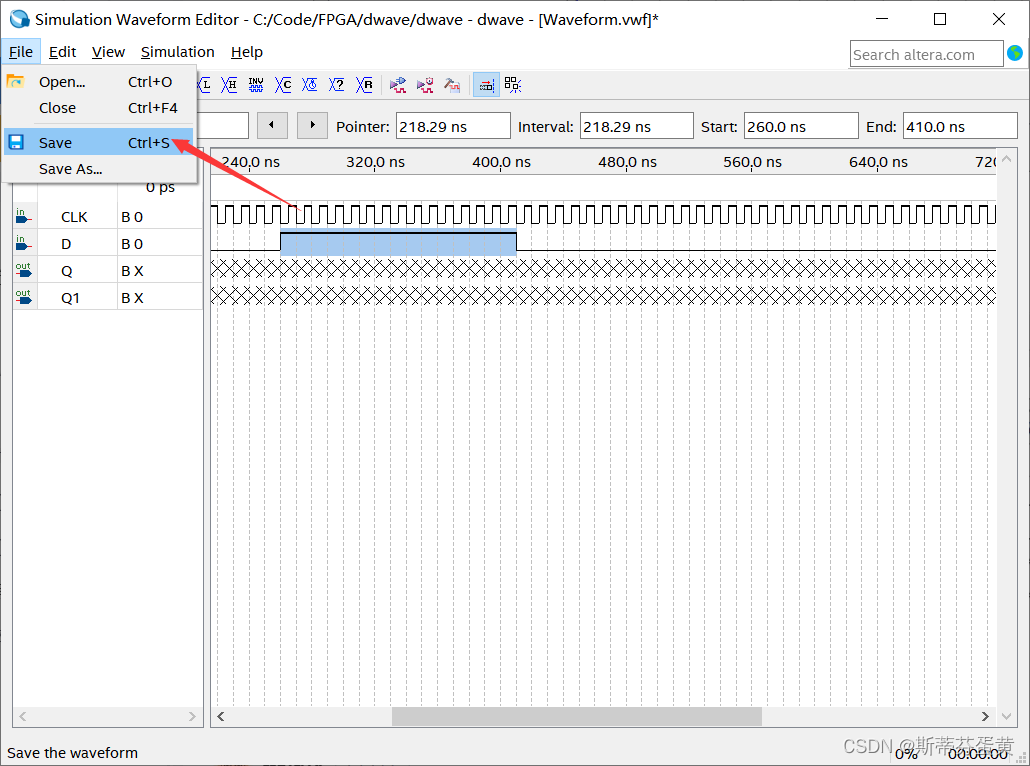This screenshot has height=766, width=1030.
Task: Click the Save floppy disk icon
Action: coord(16,142)
